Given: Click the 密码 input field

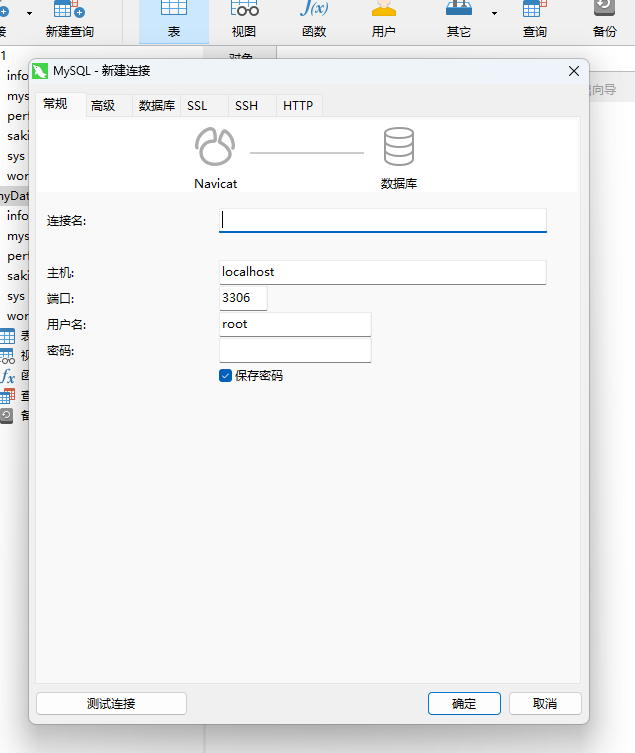Looking at the screenshot, I should [x=295, y=351].
